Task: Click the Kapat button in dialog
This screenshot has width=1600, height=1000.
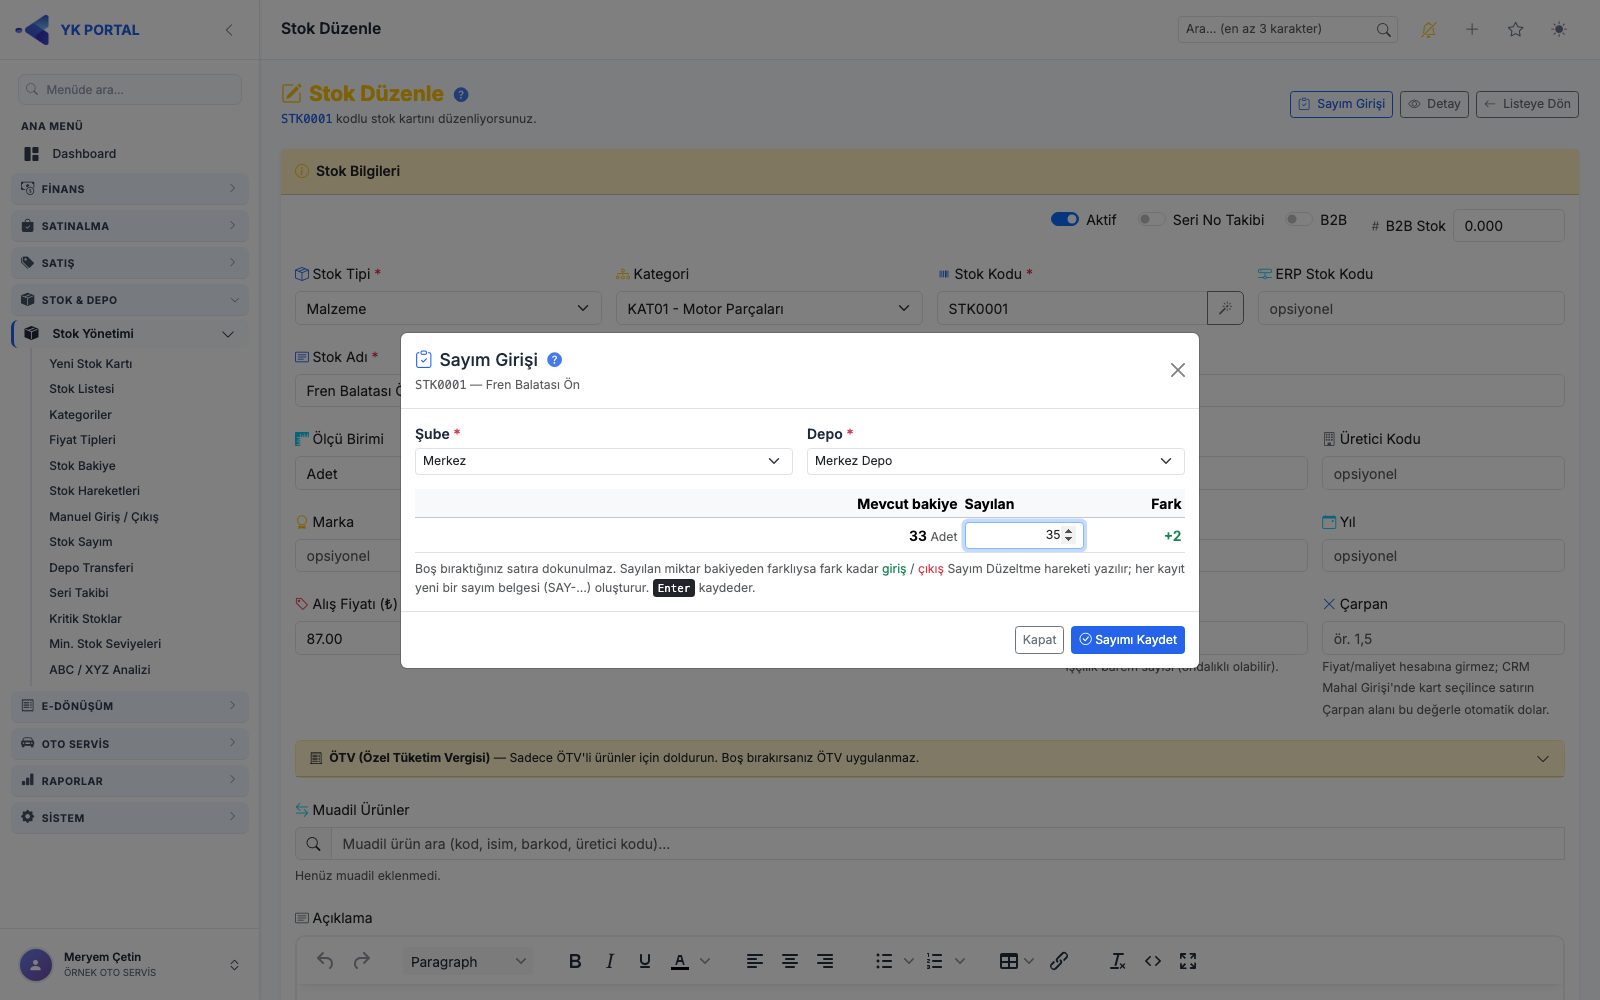Action: pyautogui.click(x=1039, y=640)
